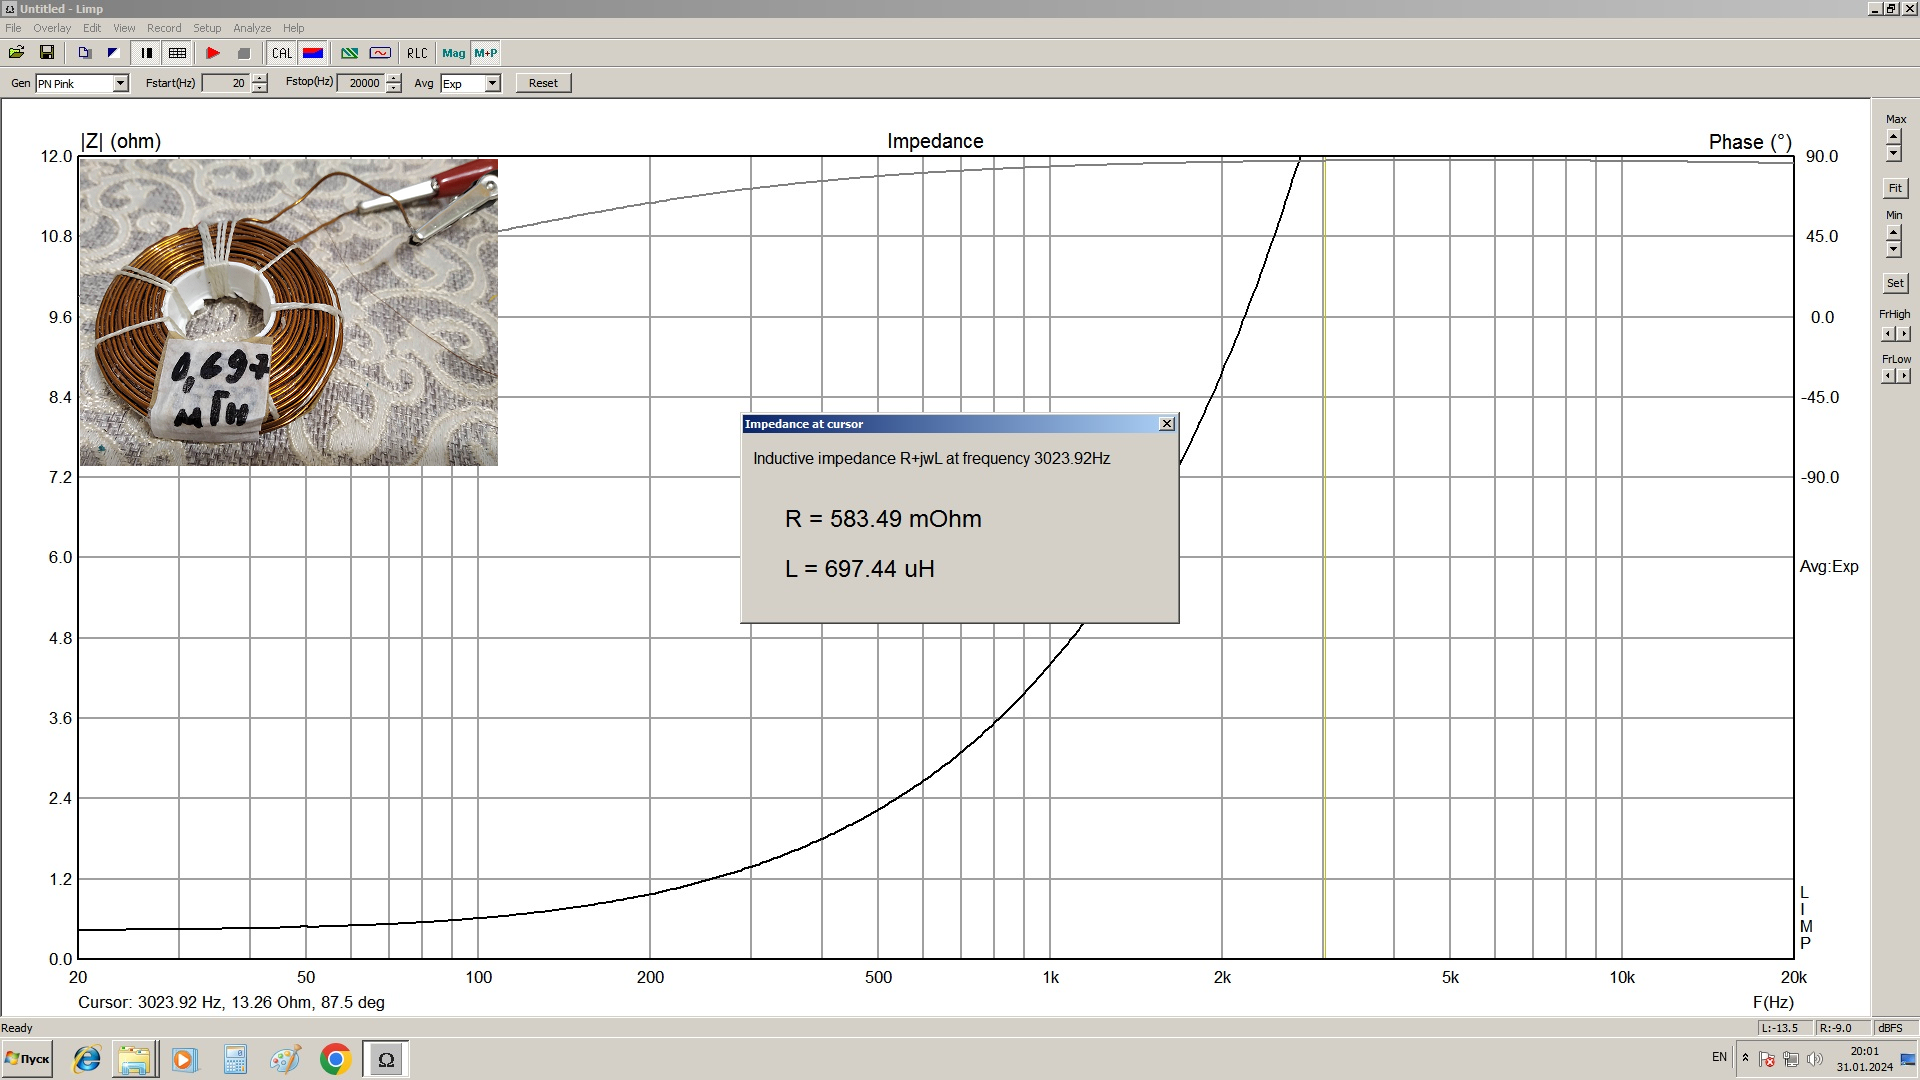
Task: Start recording with the red play icon
Action: click(213, 53)
